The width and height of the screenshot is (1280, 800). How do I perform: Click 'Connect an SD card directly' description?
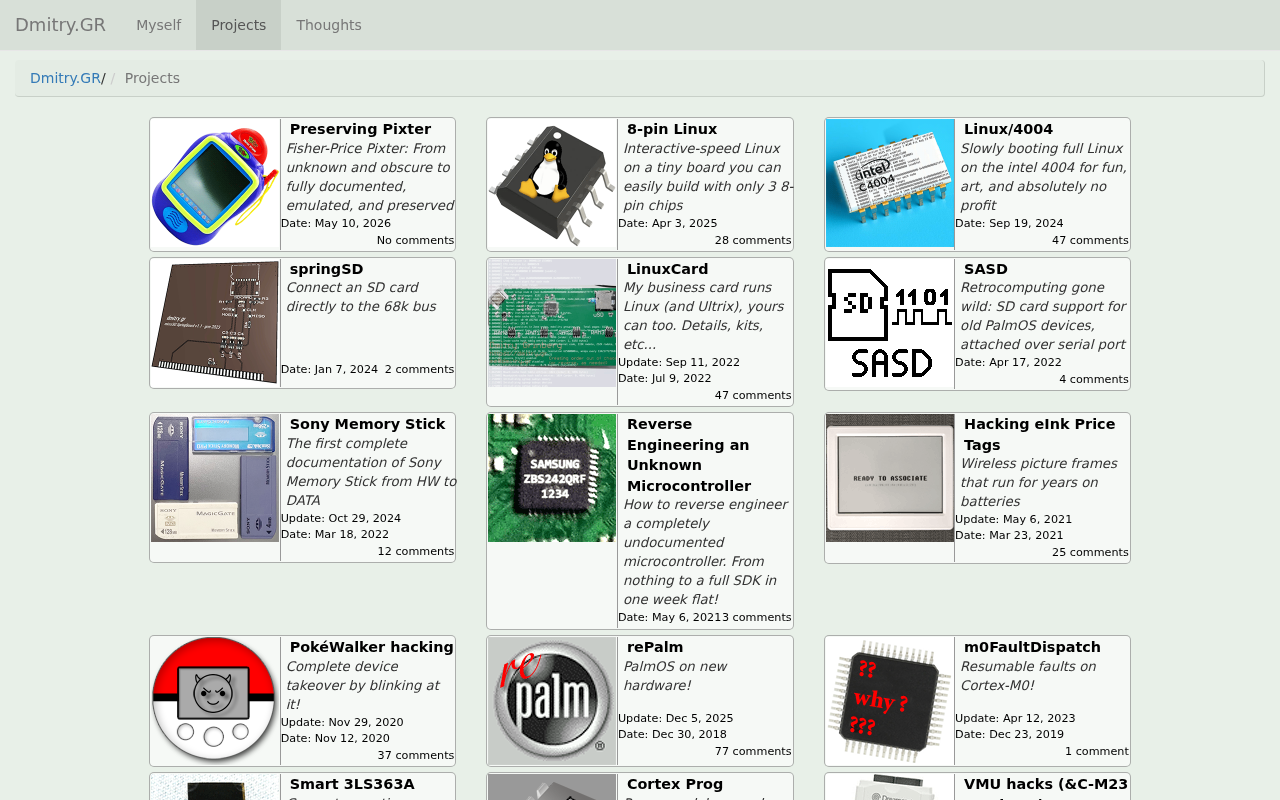pos(361,297)
